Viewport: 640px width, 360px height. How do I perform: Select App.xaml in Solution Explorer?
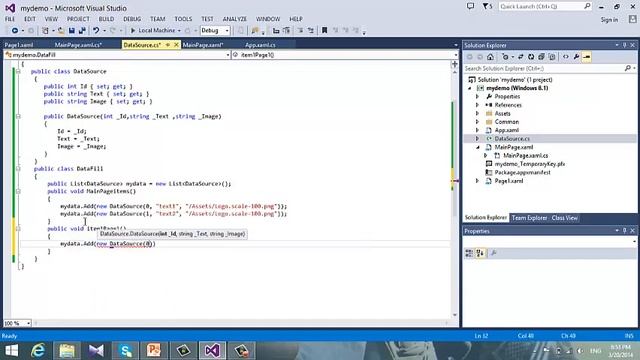point(507,130)
